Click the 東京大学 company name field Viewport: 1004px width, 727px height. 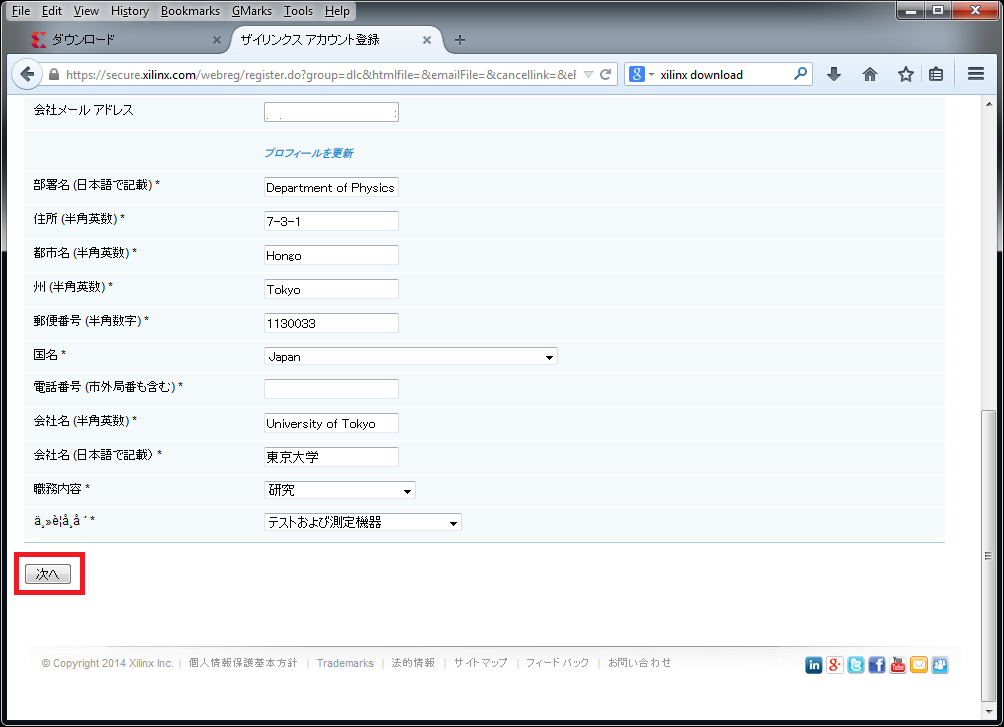tap(331, 457)
